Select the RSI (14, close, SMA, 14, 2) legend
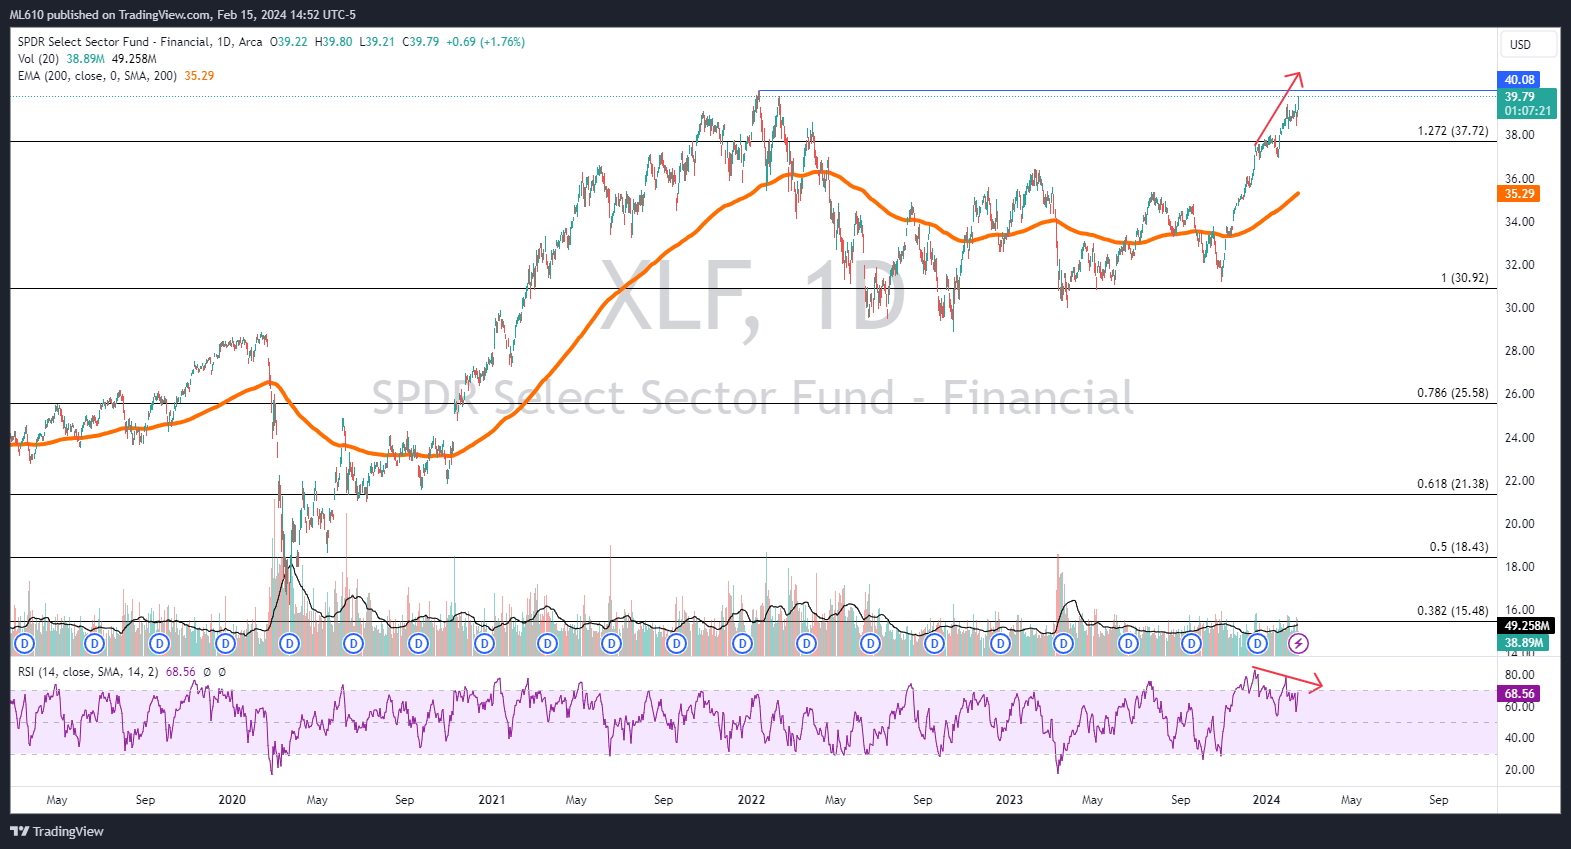This screenshot has height=849, width=1571. pos(88,672)
